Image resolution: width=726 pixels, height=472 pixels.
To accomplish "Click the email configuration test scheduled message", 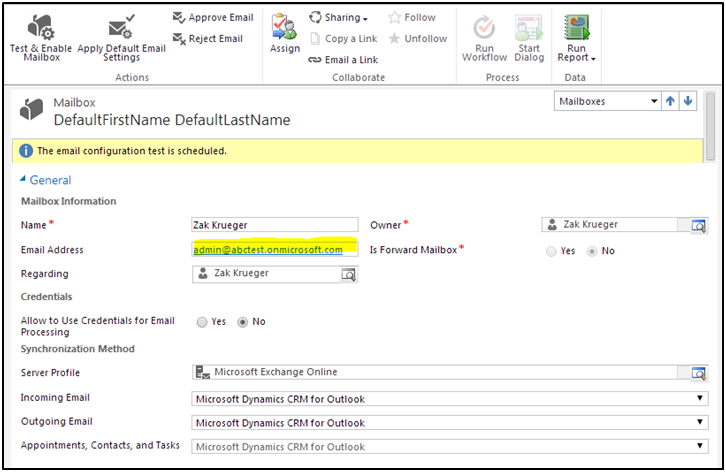I will 132,151.
